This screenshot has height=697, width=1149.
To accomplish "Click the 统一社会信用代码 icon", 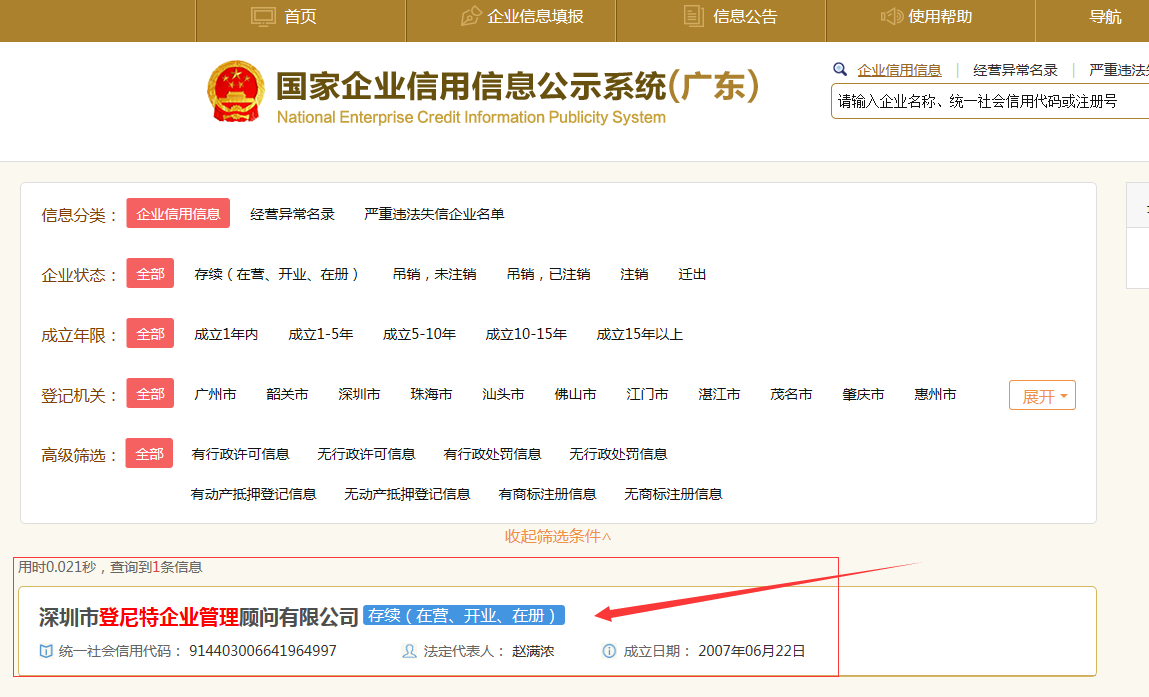I will click(46, 651).
